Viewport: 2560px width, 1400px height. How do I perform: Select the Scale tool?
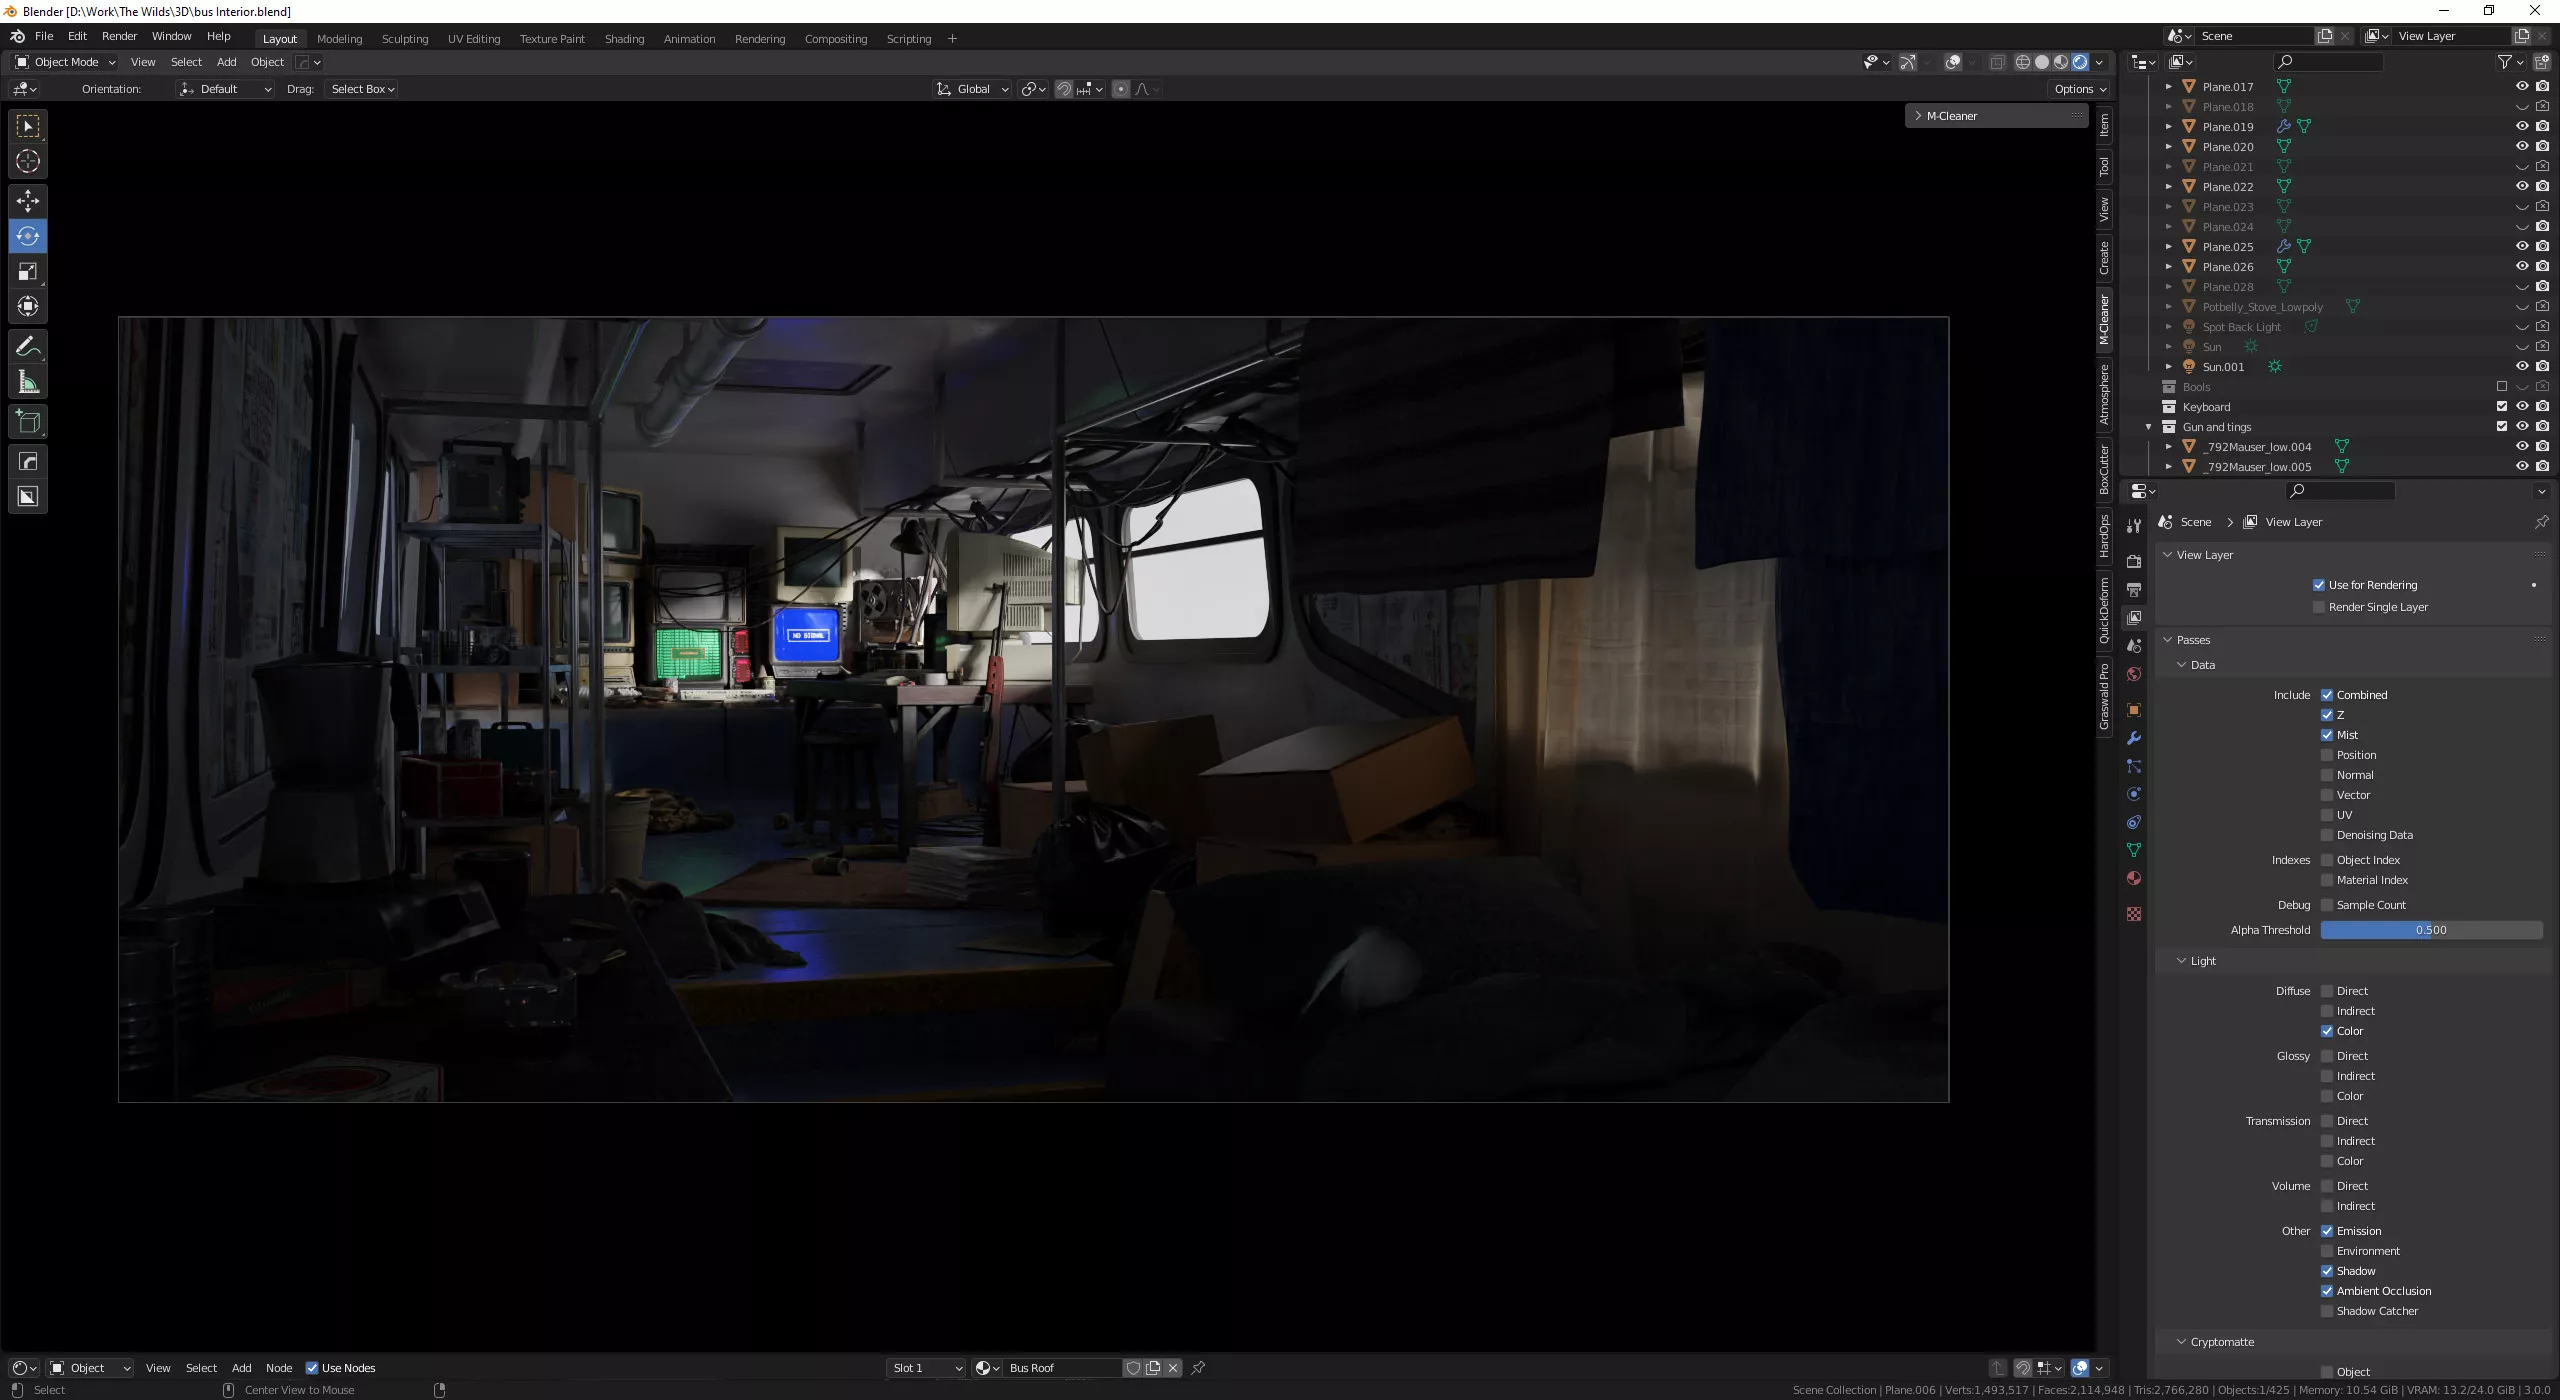point(28,272)
